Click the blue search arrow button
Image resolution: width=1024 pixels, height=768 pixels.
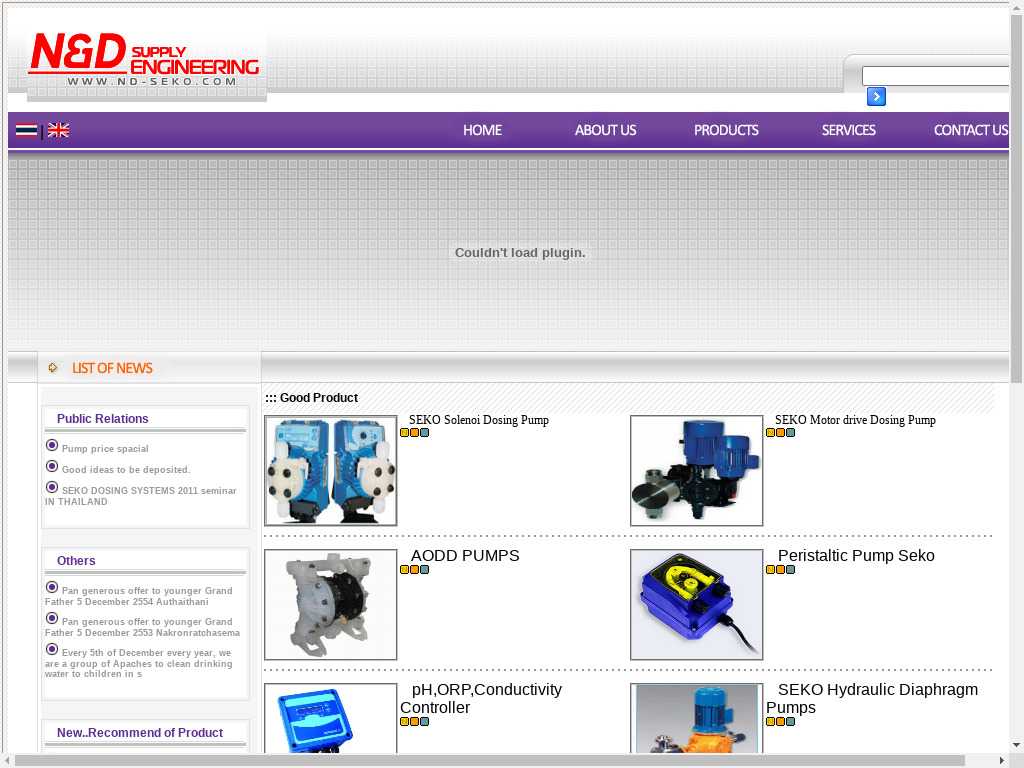point(876,97)
